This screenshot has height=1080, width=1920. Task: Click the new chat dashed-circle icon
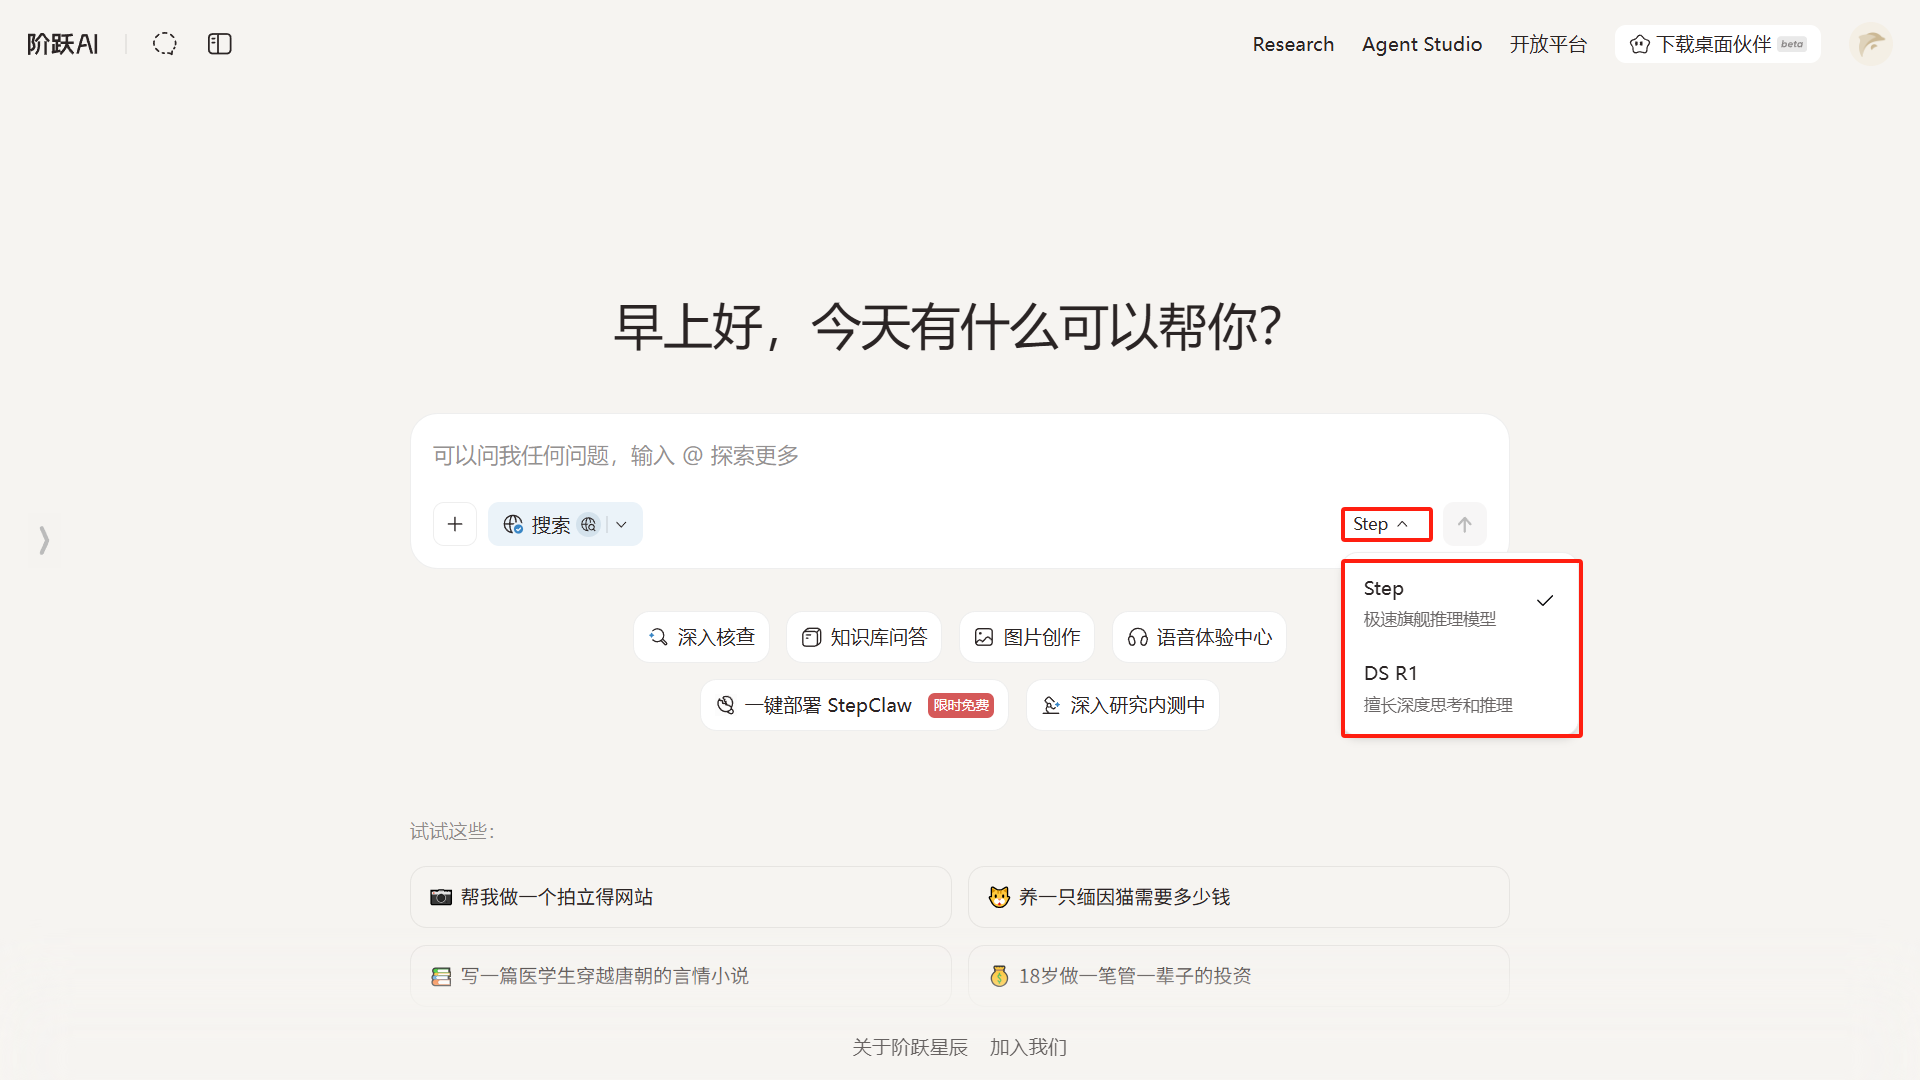click(x=165, y=44)
